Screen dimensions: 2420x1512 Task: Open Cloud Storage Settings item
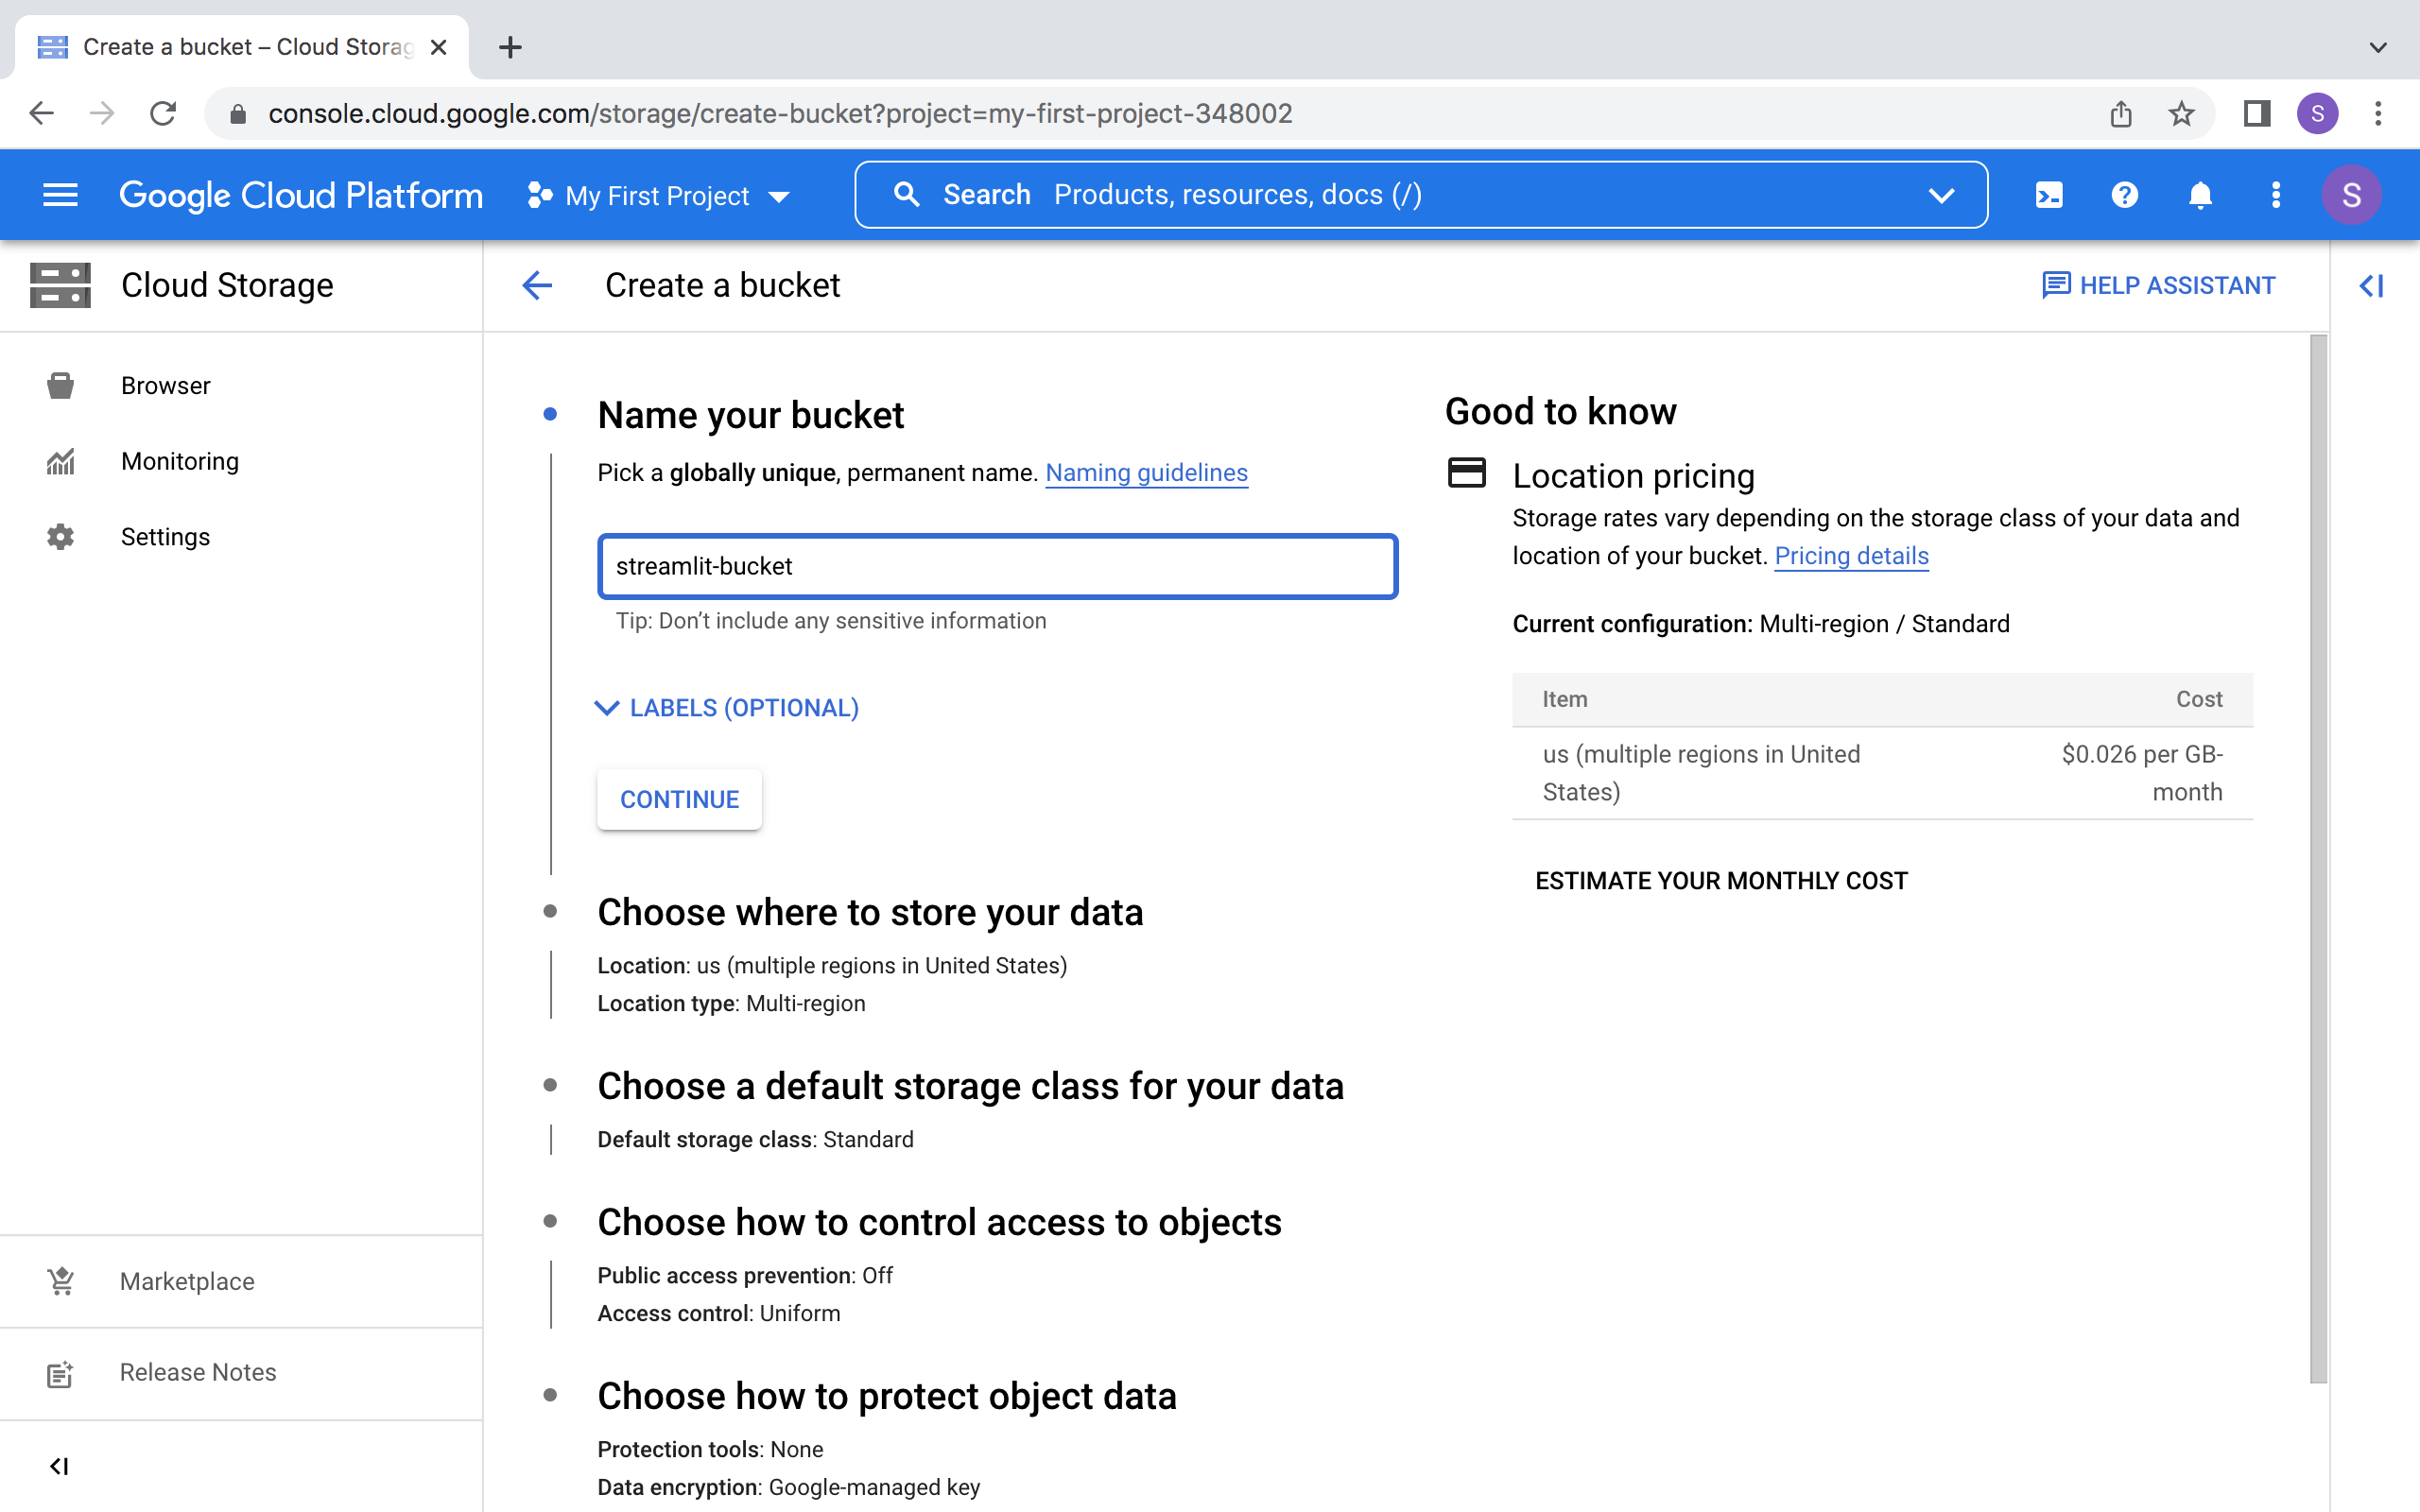[x=165, y=537]
